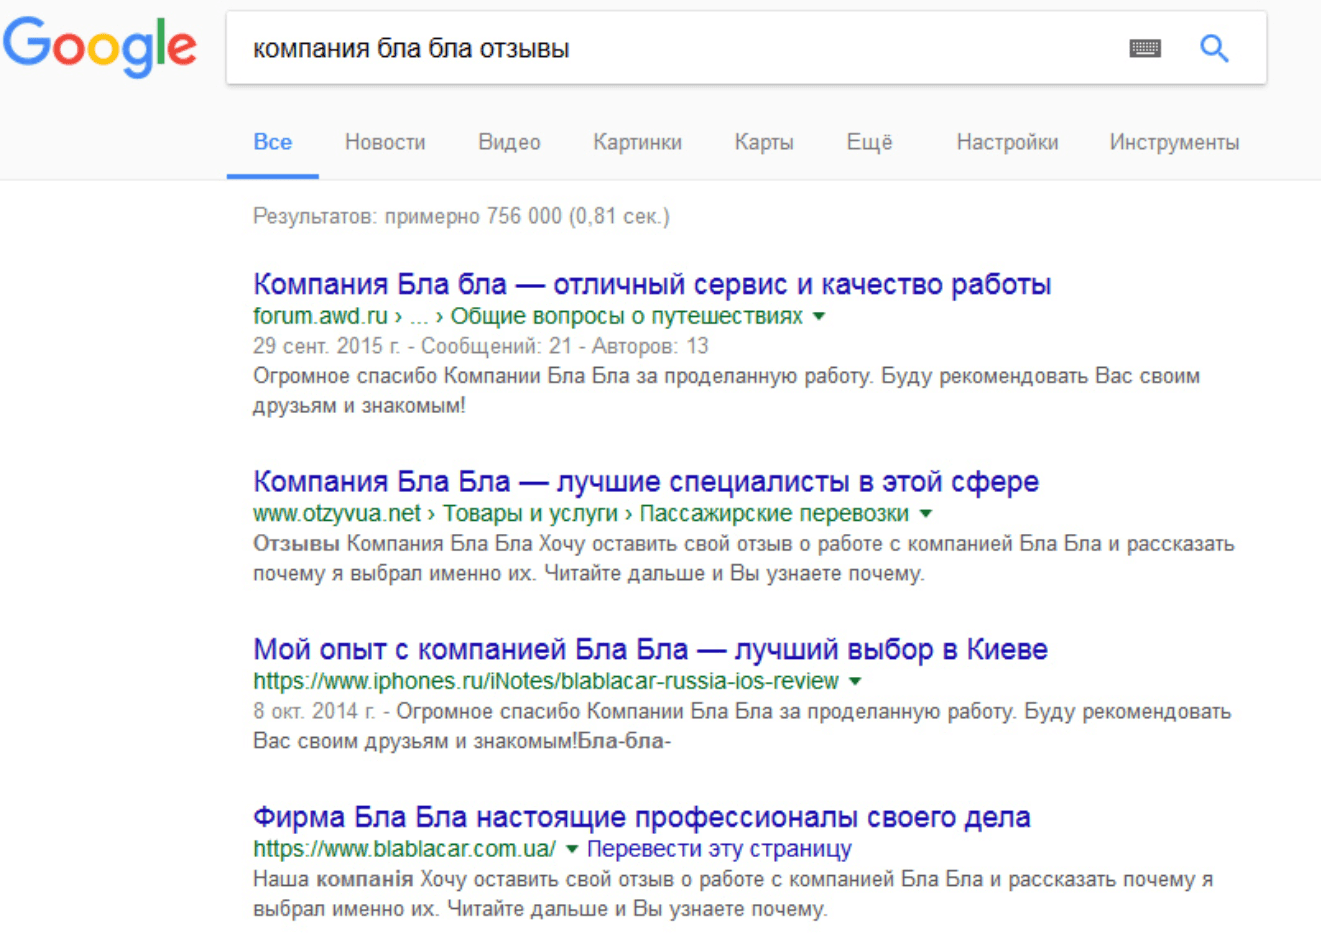
Task: Expand dropdown arrow next to blablacar.com.ua
Action: tap(572, 849)
